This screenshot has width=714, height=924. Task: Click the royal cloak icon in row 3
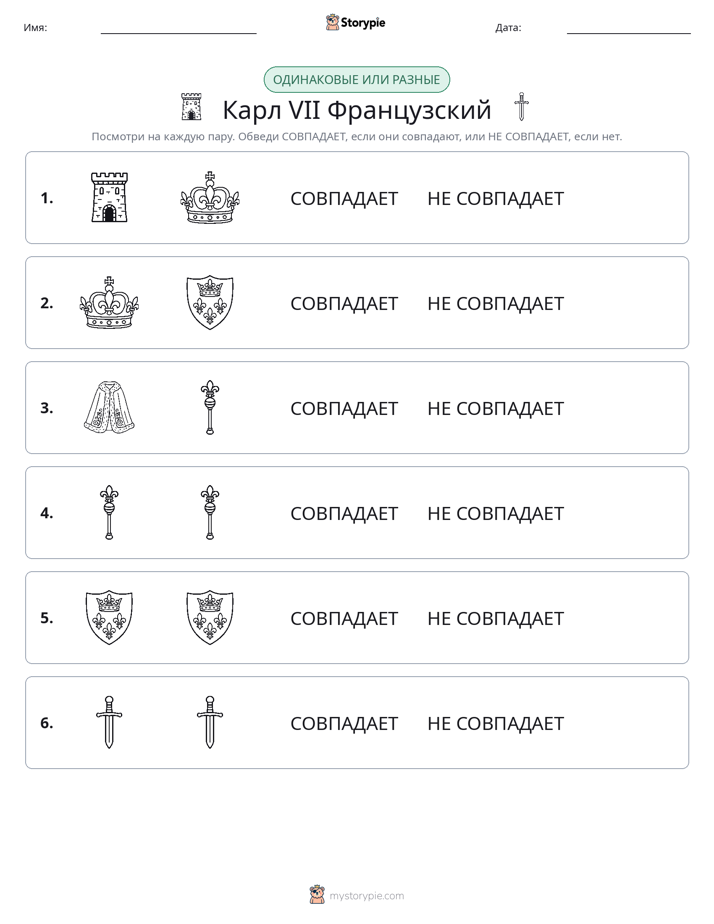pos(109,407)
